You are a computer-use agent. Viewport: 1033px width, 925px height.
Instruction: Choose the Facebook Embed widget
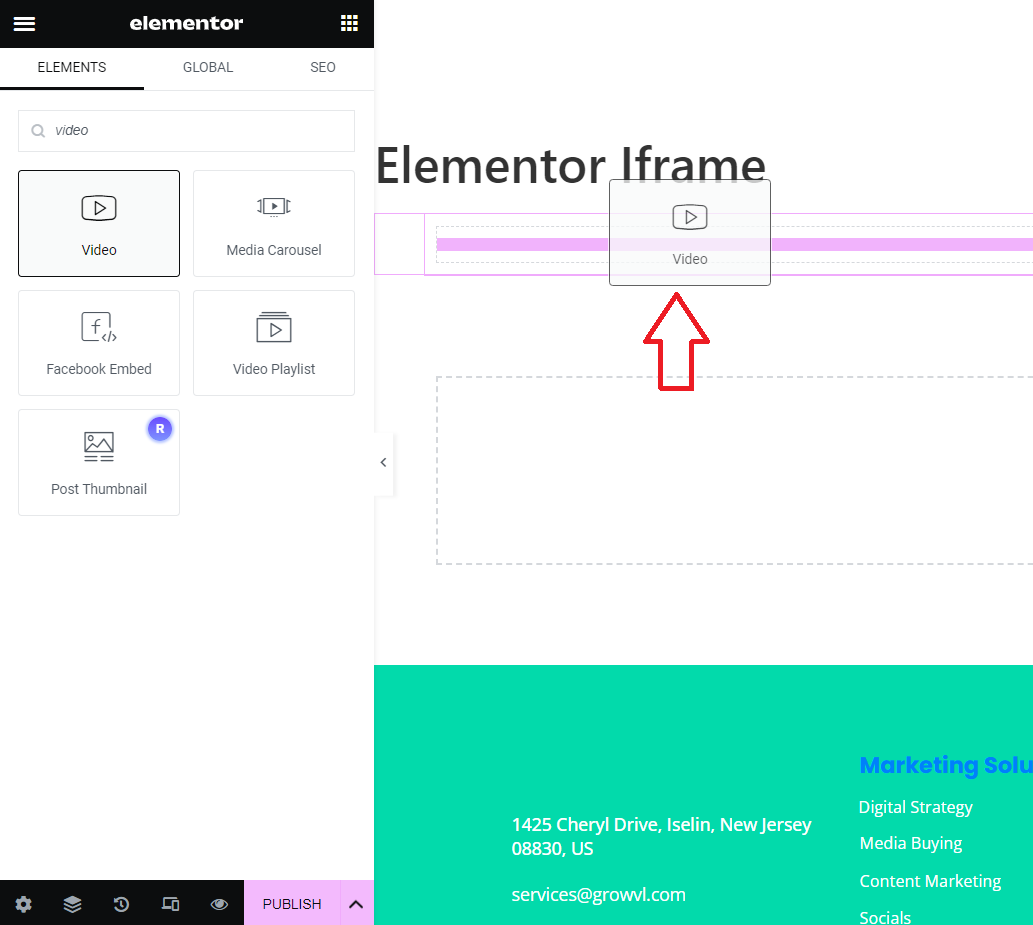tap(98, 343)
